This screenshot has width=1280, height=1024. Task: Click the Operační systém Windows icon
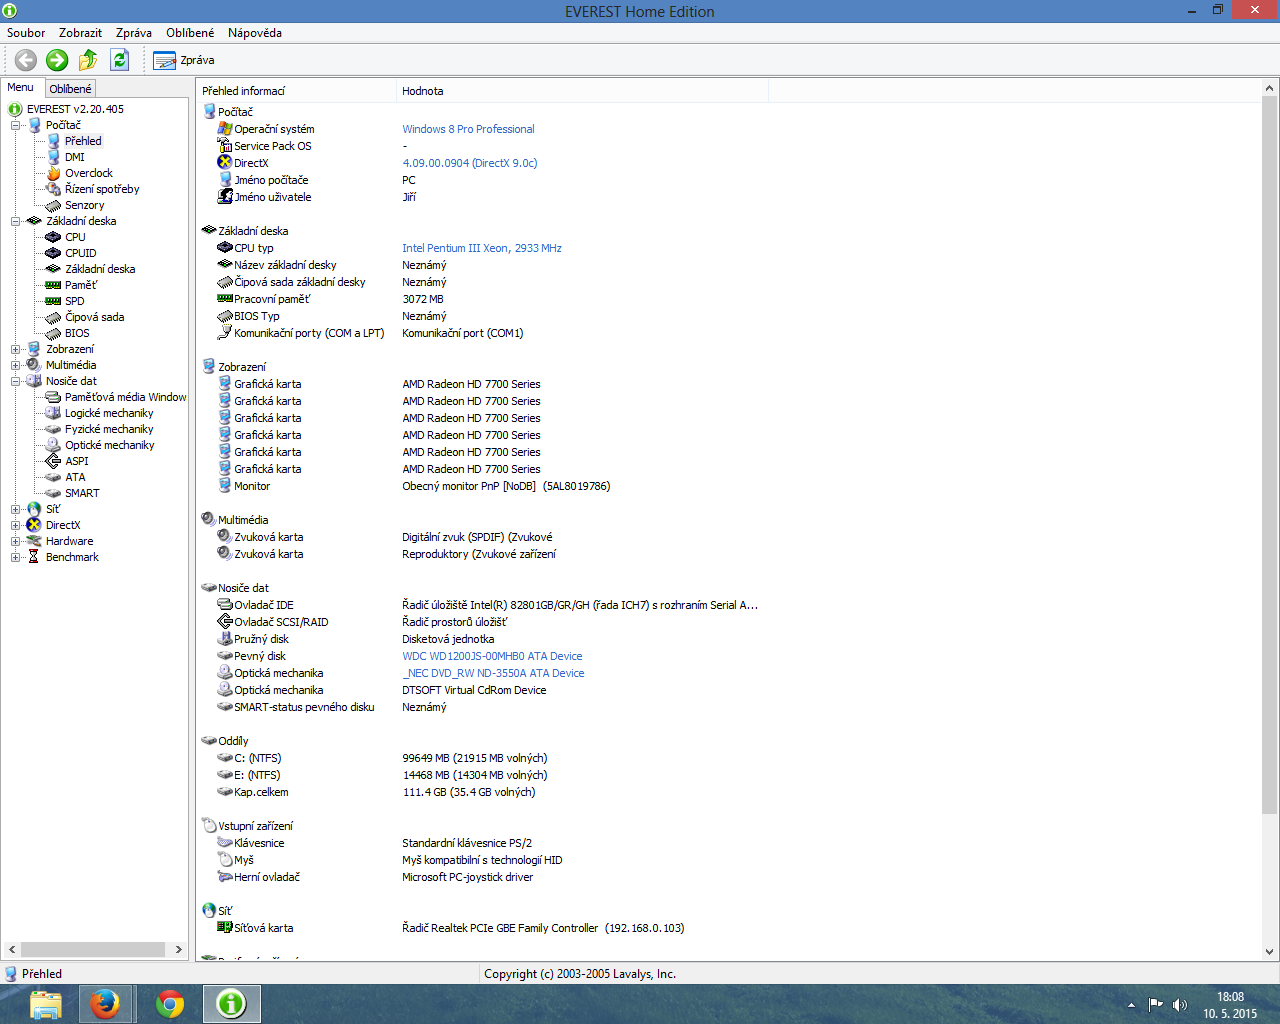[225, 128]
